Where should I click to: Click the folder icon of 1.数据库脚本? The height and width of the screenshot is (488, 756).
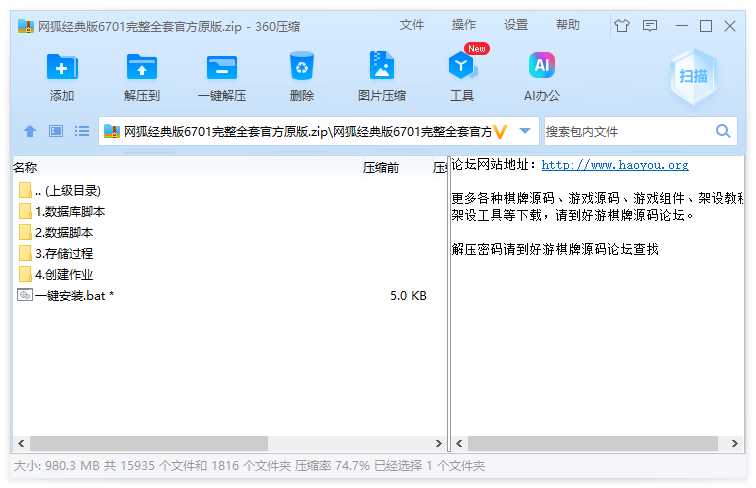point(25,211)
